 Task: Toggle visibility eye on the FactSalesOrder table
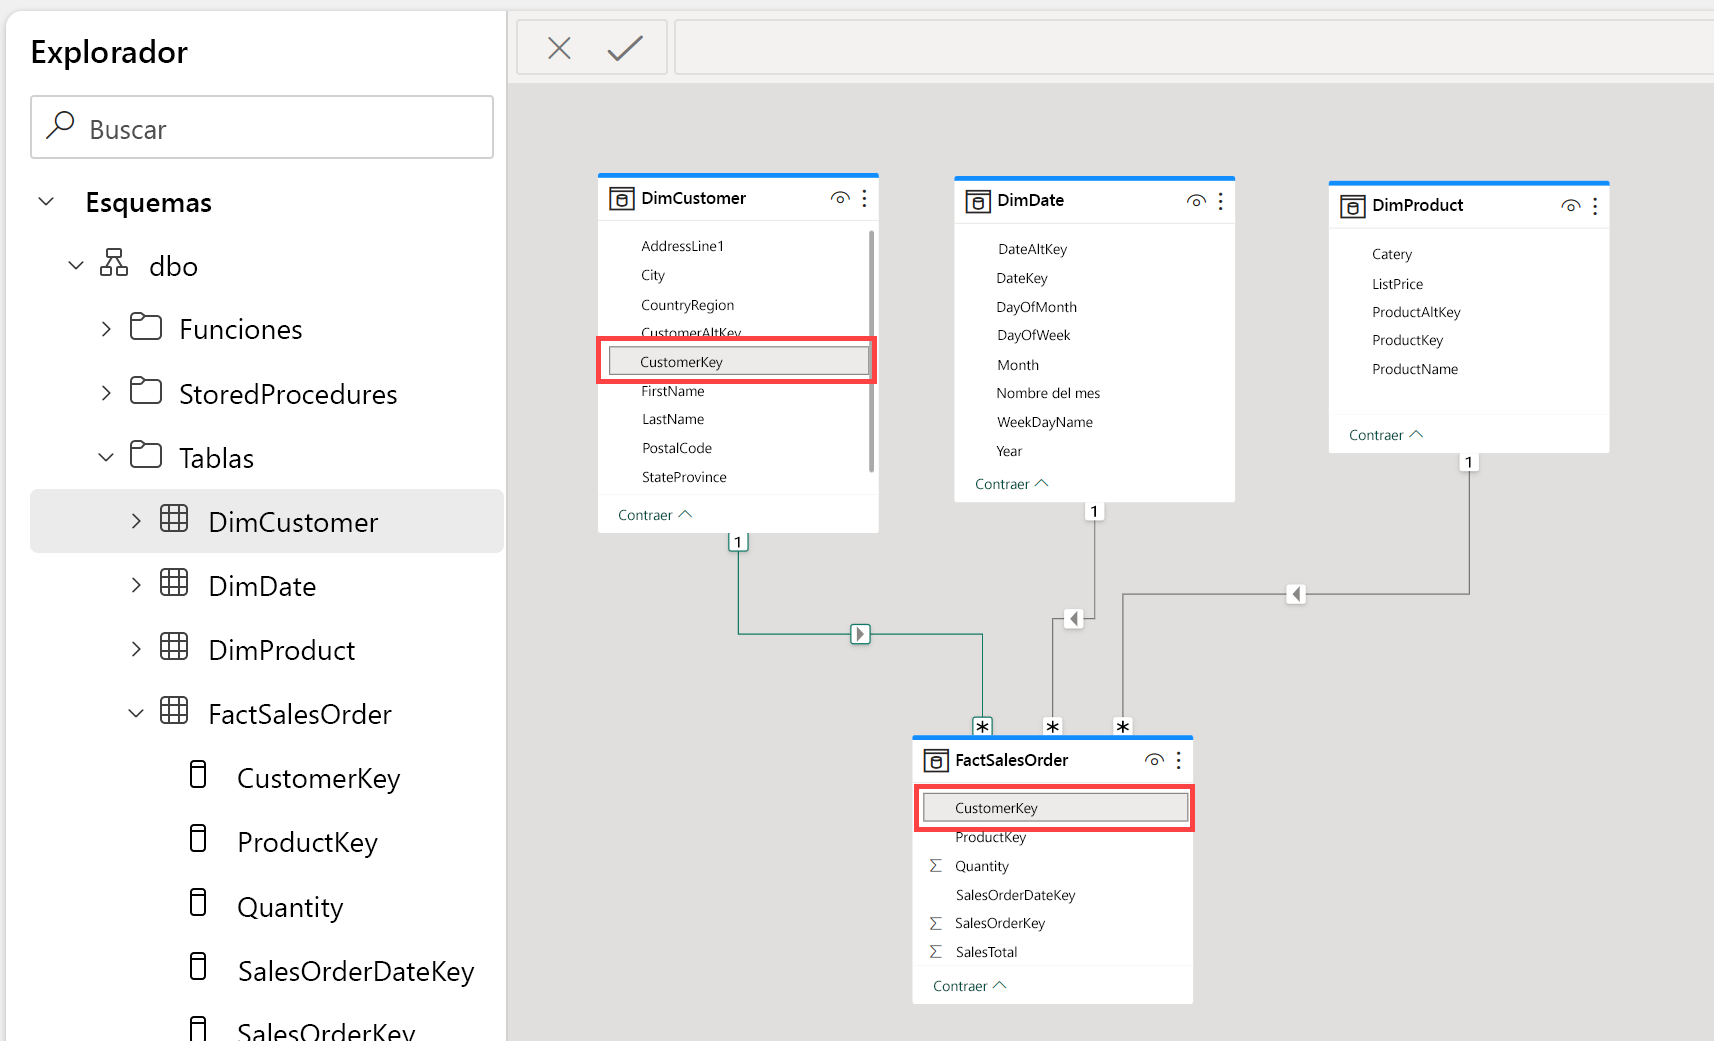pyautogui.click(x=1155, y=760)
